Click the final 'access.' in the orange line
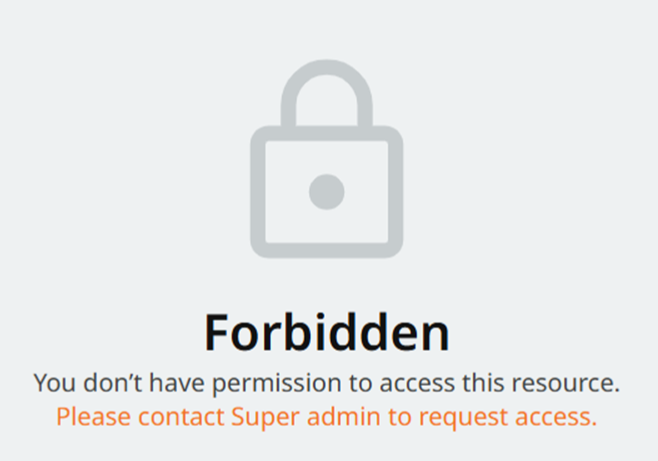Screen dimensions: 658x461 point(556,418)
